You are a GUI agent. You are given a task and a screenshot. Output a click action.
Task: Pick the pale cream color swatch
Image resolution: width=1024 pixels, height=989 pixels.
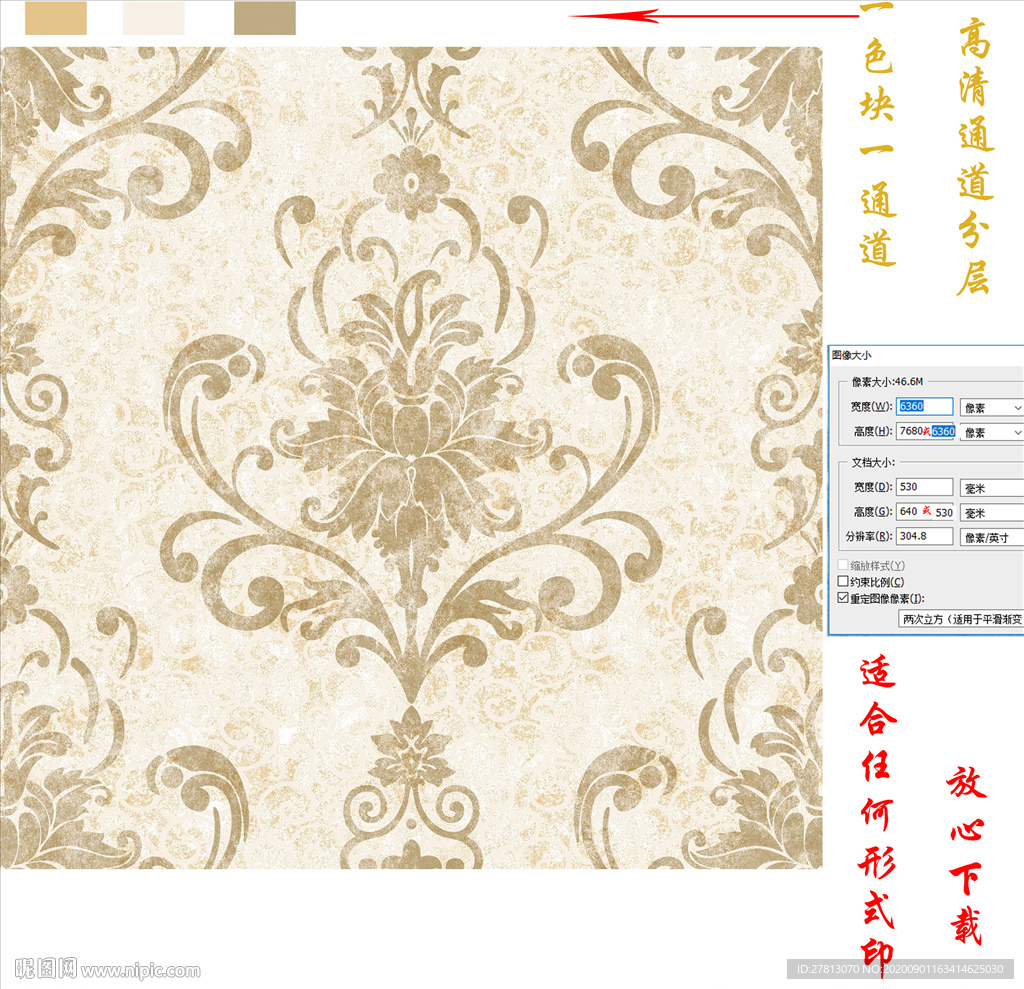click(153, 18)
